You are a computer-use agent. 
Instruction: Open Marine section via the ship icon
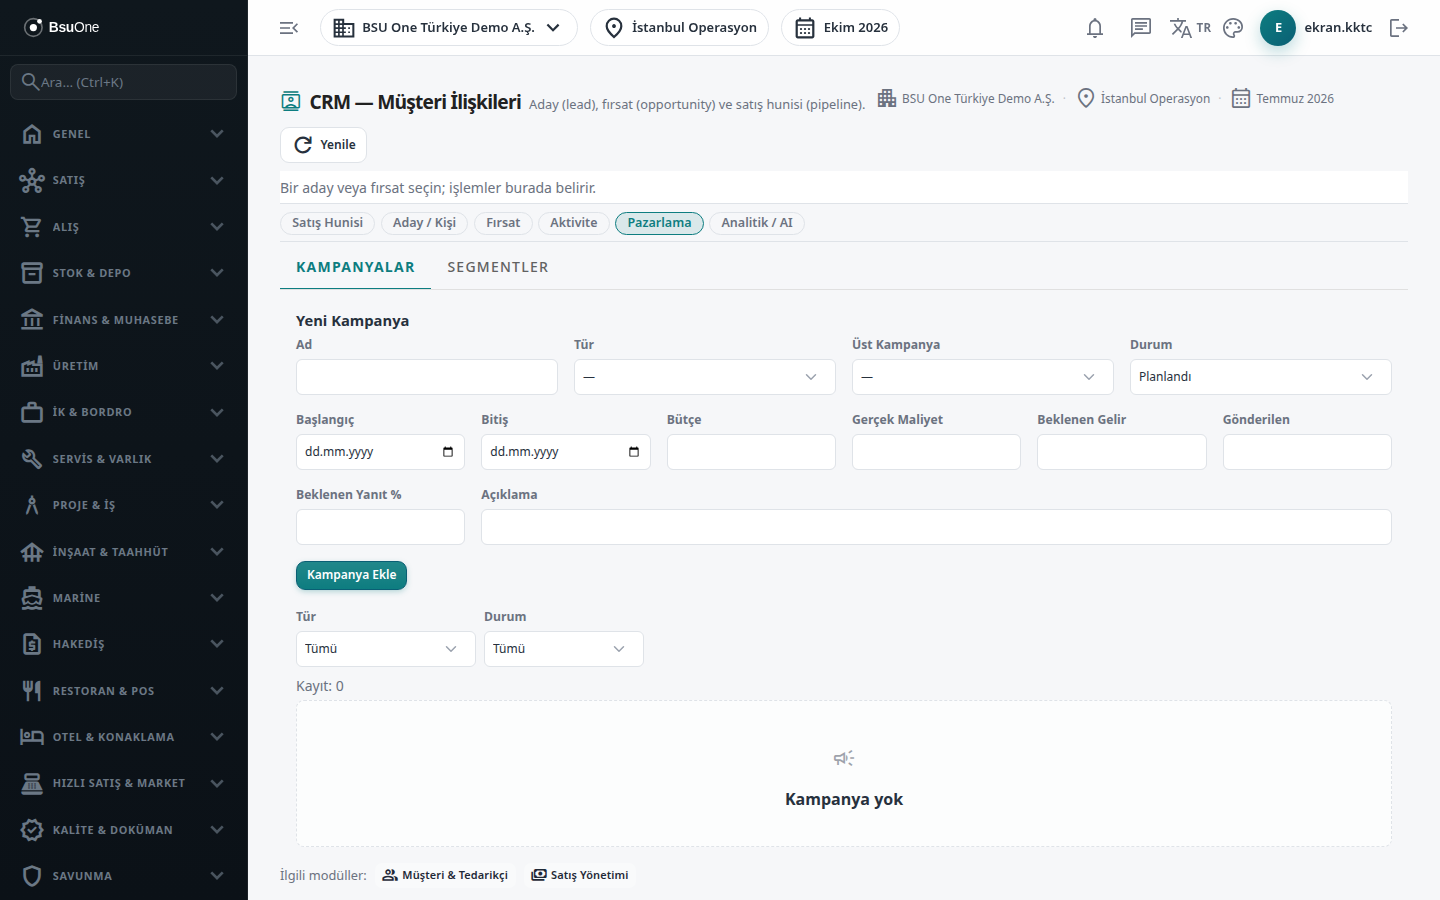pyautogui.click(x=32, y=598)
